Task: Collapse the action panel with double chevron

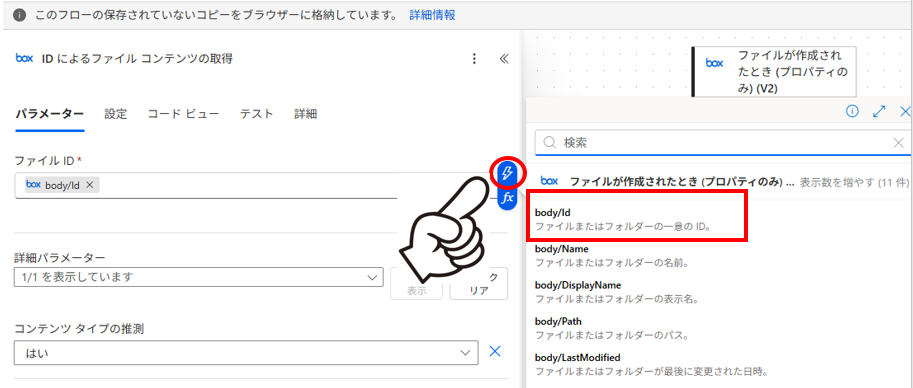Action: coord(504,59)
